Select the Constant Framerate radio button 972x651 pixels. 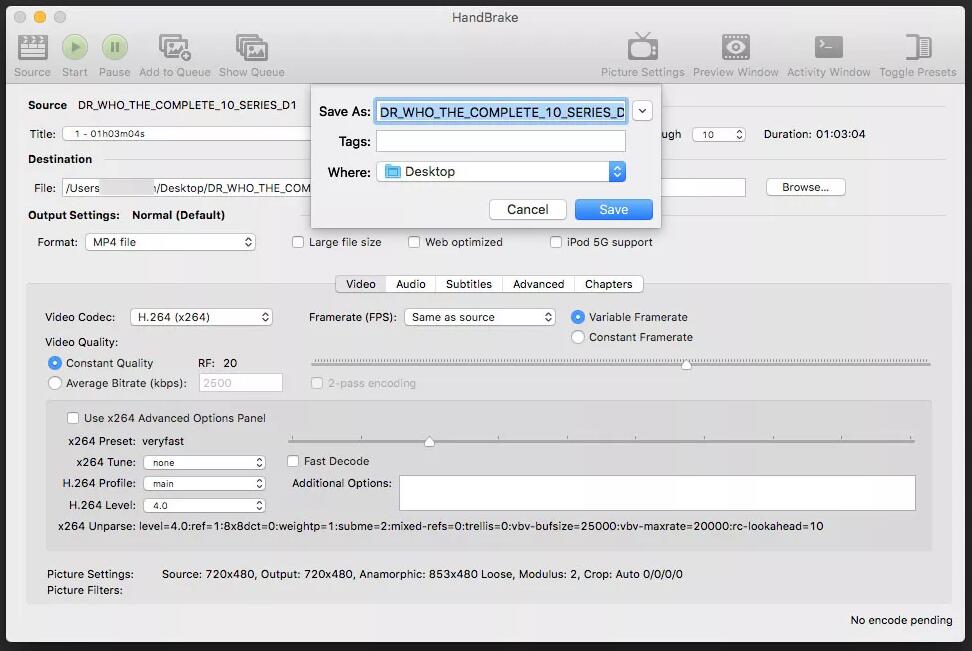tap(578, 337)
